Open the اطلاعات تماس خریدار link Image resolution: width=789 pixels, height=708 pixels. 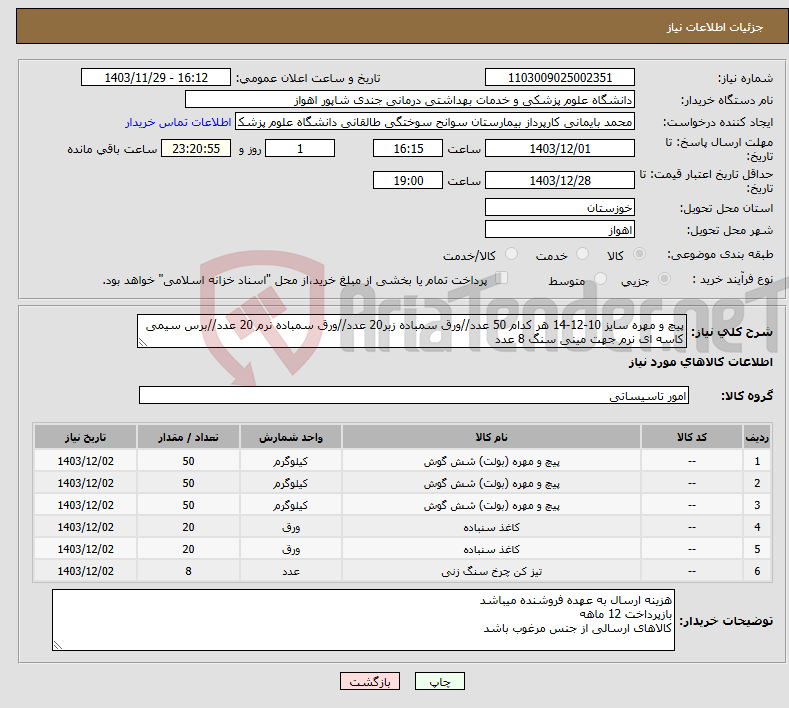[x=178, y=122]
